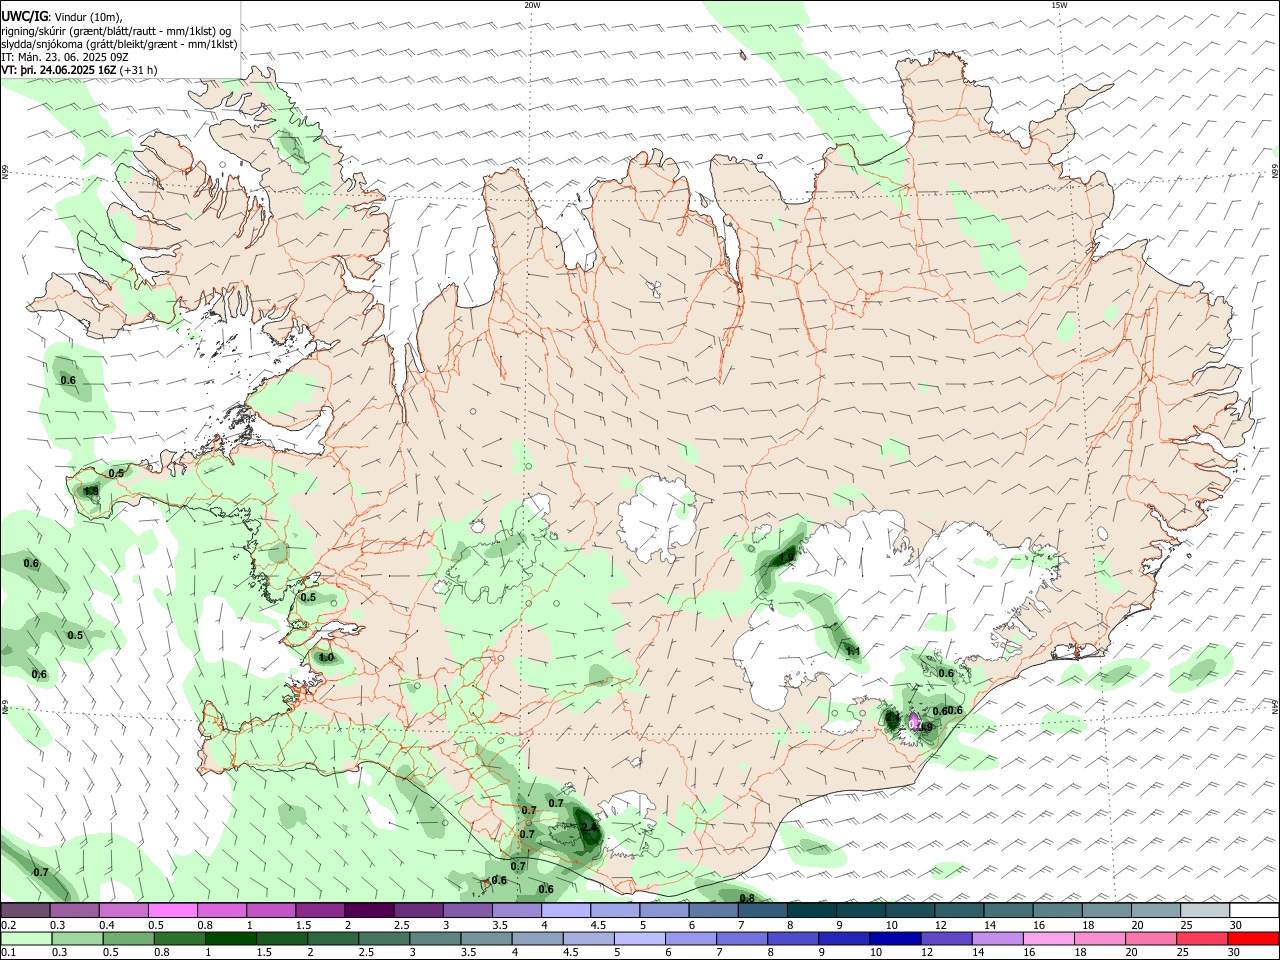The image size is (1280, 960).
Task: Click the "0.7" value in the southwest sea corner
Action: (41, 872)
